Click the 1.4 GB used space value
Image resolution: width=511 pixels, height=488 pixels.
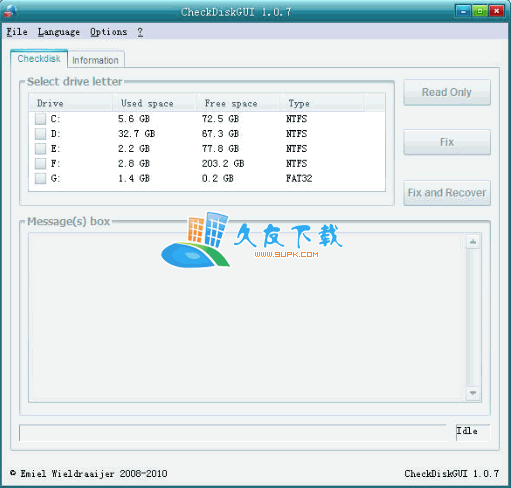click(134, 178)
